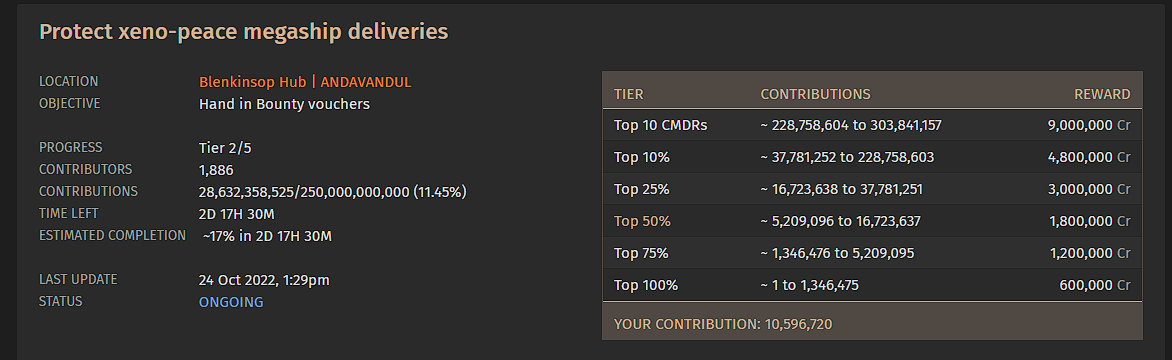The height and width of the screenshot is (360, 1172).
Task: Select the highlighted Top 50% tier row
Action: [872, 221]
